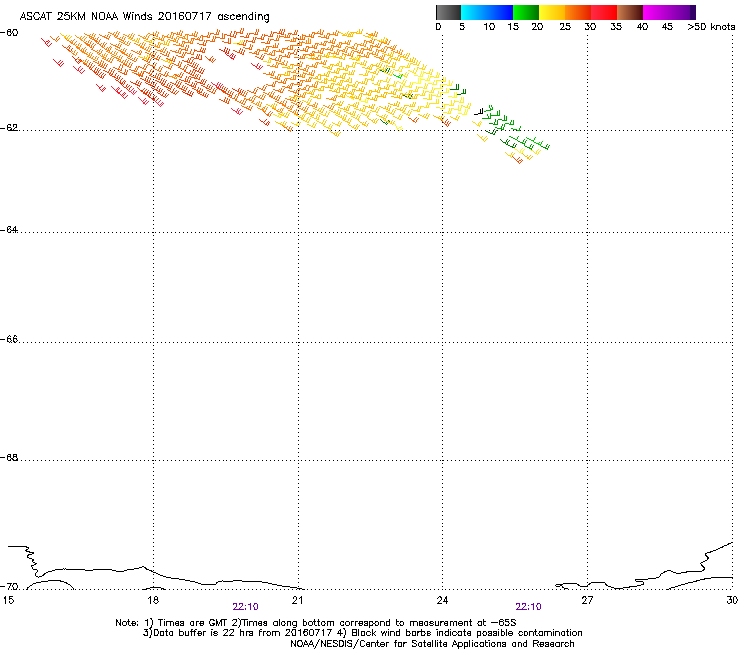The image size is (740, 650).
Task: Click the yellow 20-25 knots legend color
Action: pyautogui.click(x=552, y=12)
